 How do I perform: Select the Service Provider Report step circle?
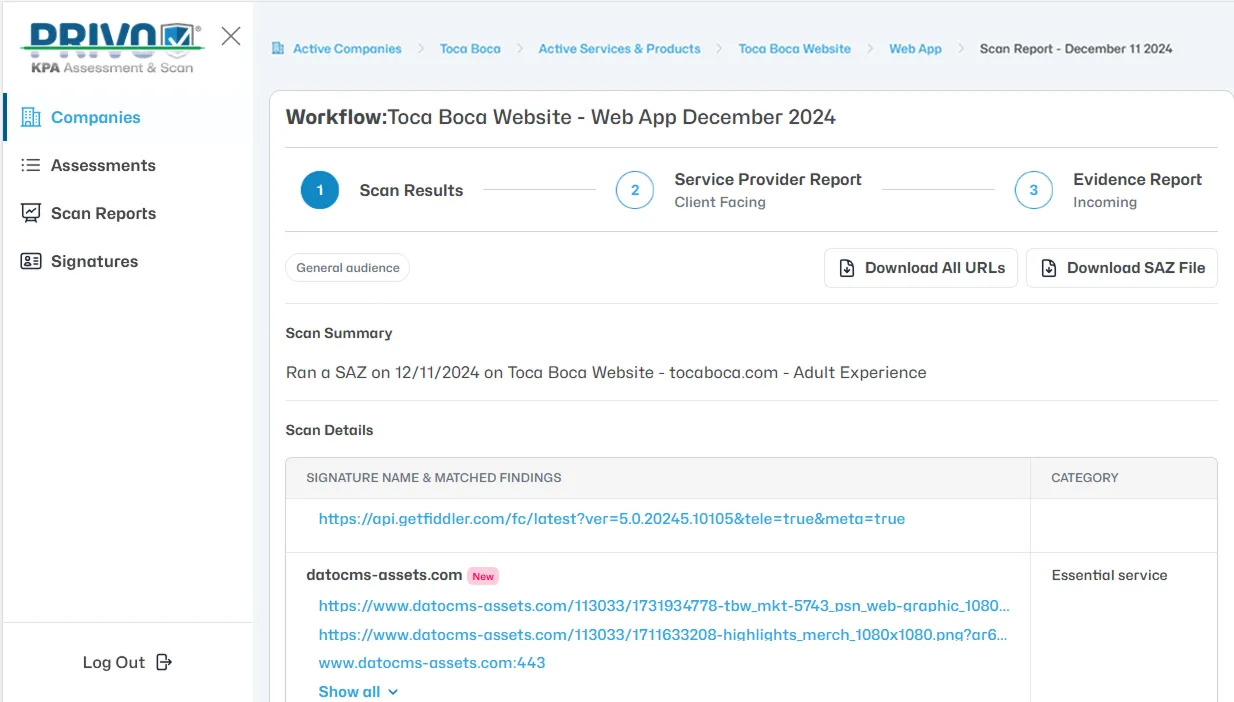tap(635, 190)
